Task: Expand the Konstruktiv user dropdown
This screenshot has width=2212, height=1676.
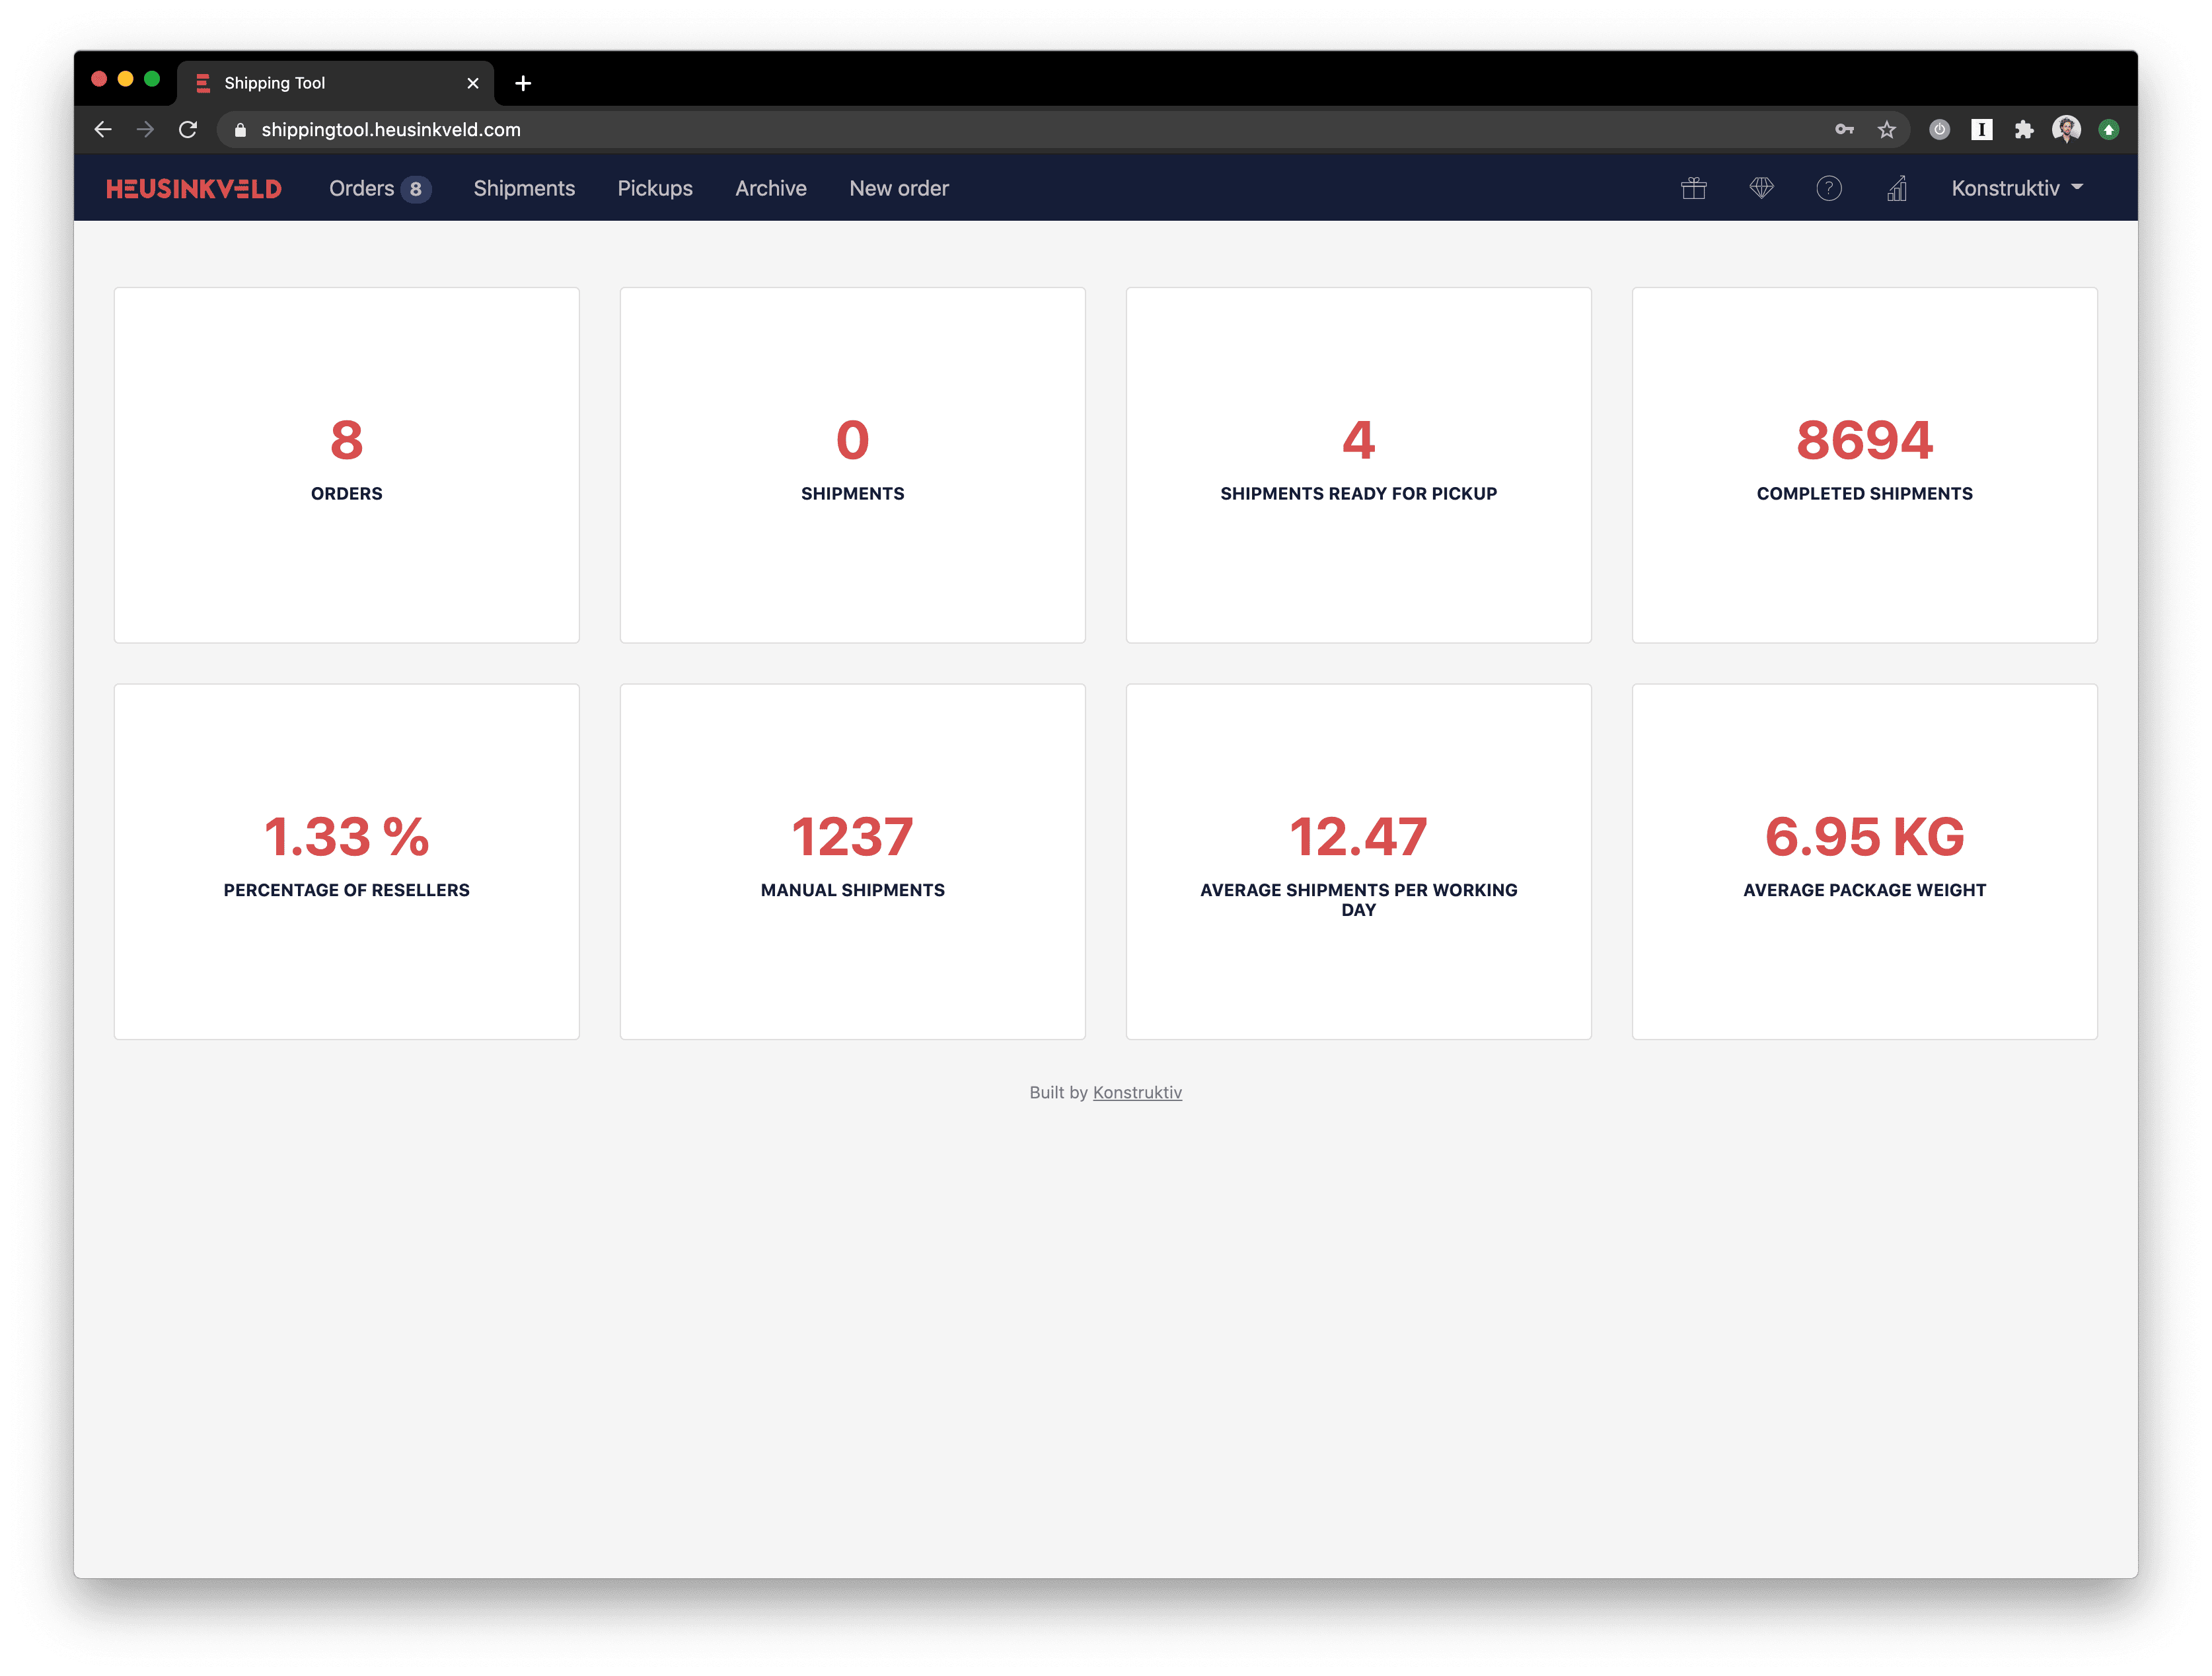Action: [x=2016, y=188]
